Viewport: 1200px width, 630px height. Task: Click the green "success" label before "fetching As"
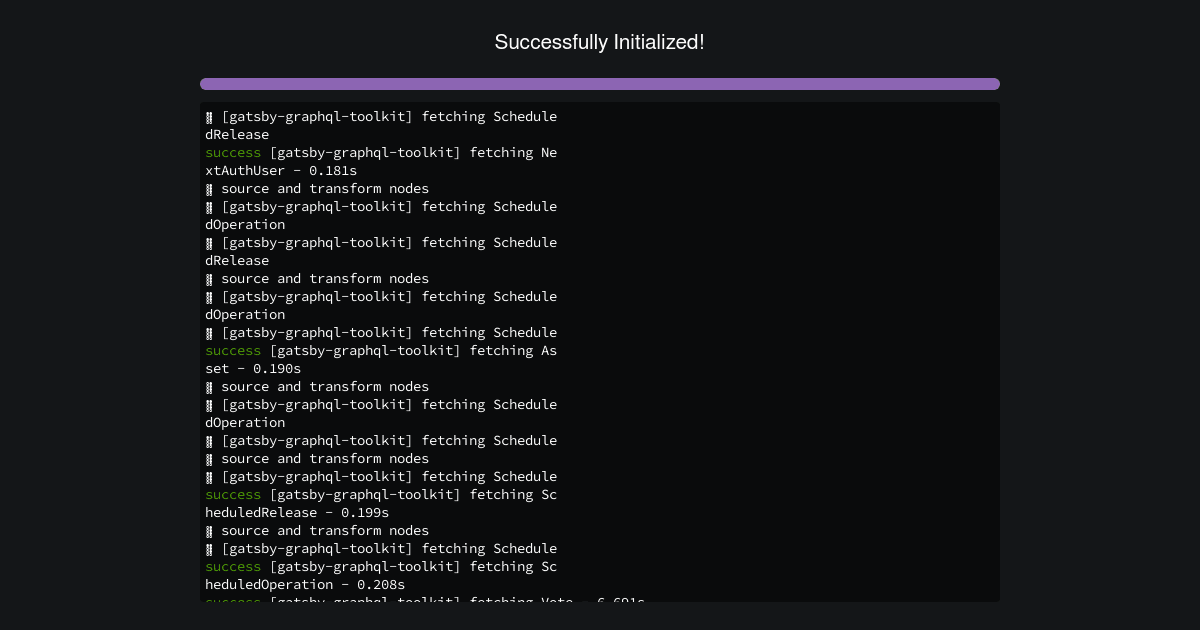233,351
